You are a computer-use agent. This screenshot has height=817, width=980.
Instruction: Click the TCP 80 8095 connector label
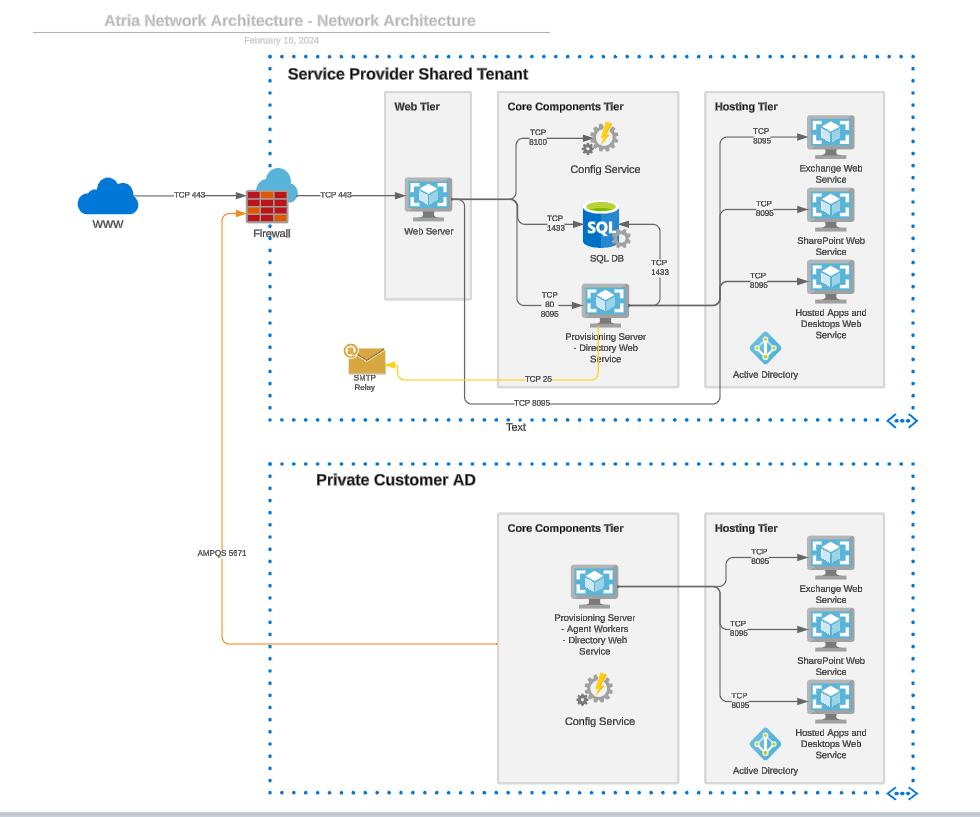(x=549, y=304)
